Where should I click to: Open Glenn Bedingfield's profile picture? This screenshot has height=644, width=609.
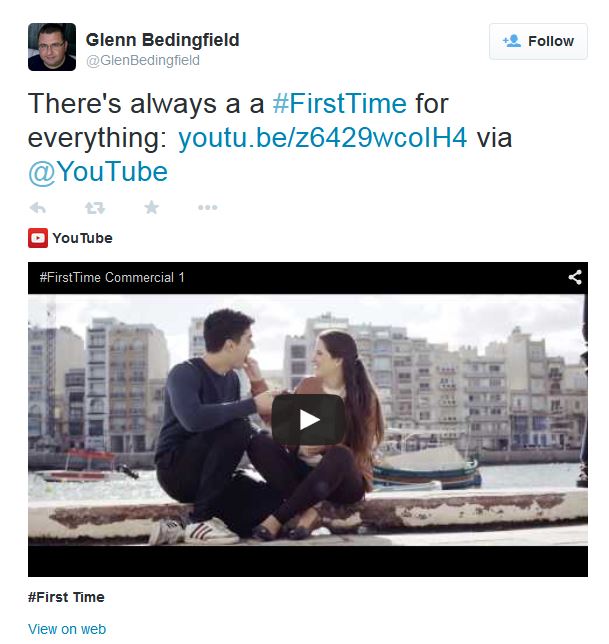pos(52,47)
